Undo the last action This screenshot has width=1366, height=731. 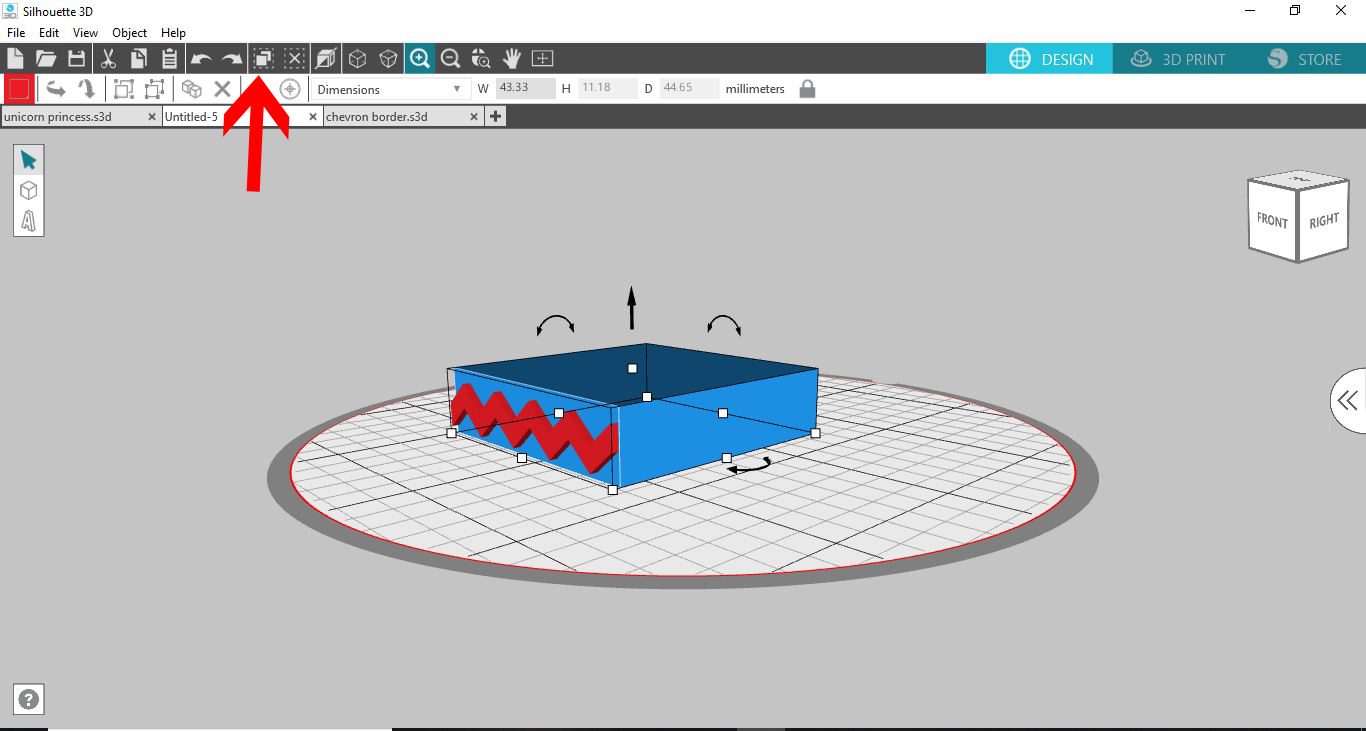click(201, 59)
